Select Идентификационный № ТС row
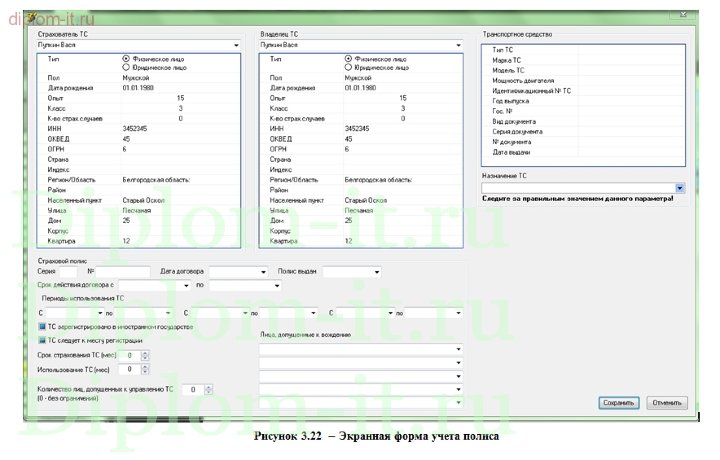This screenshot has width=720, height=460. tap(583, 90)
